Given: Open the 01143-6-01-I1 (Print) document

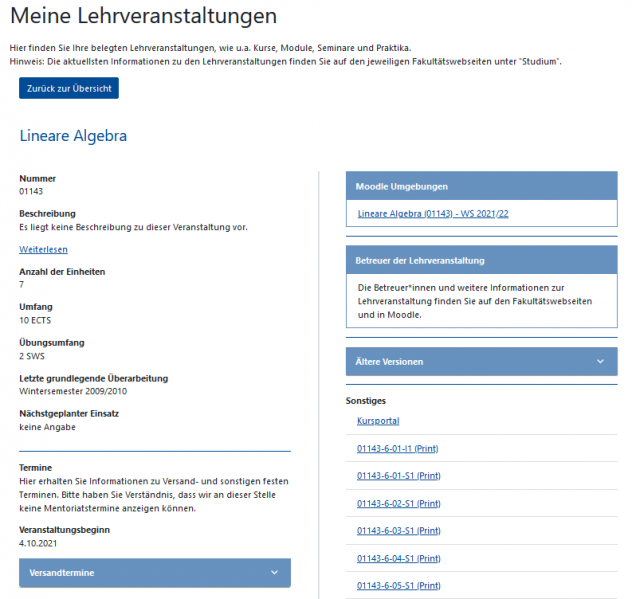Looking at the screenshot, I should tap(397, 448).
